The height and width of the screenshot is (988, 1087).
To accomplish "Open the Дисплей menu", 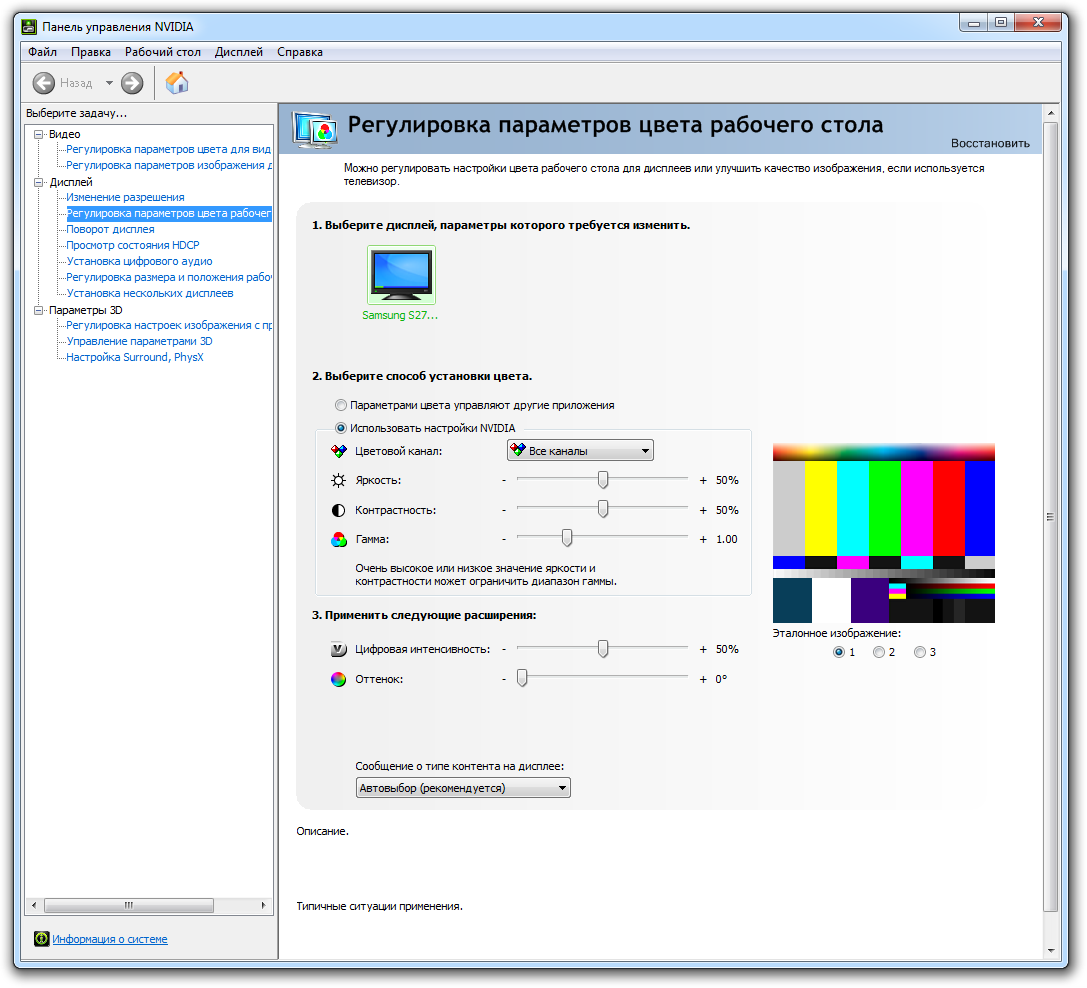I will [x=238, y=52].
